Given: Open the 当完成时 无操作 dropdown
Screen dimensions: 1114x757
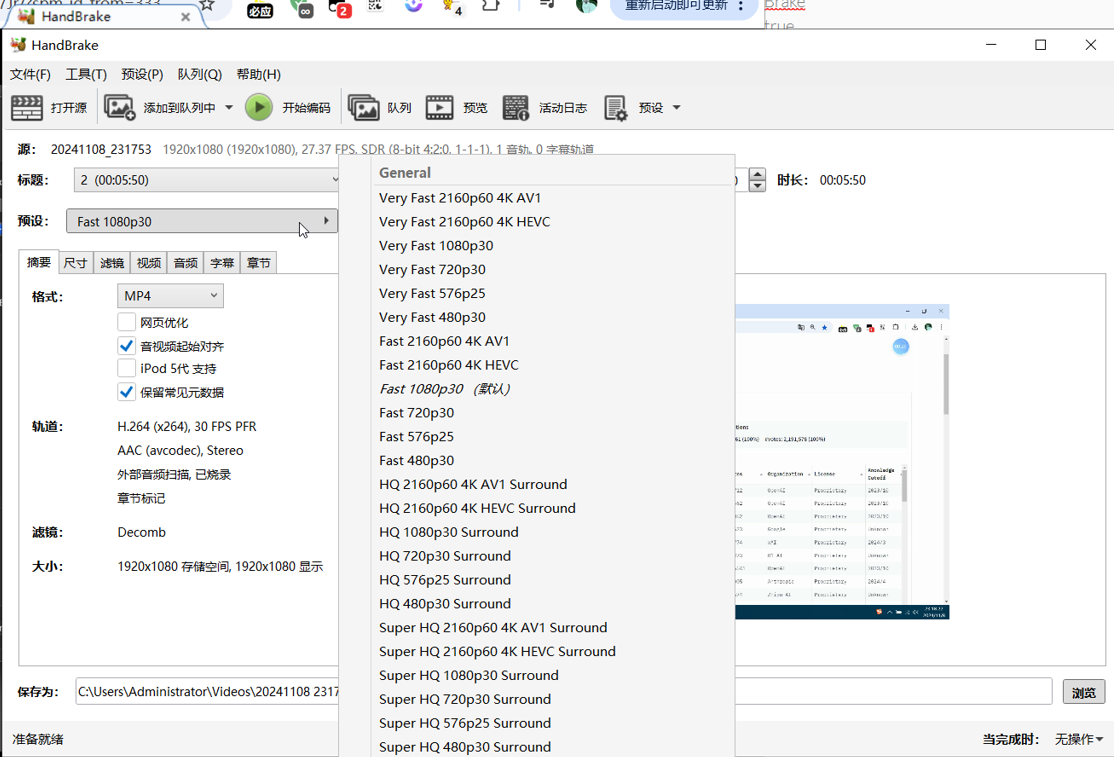Looking at the screenshot, I should point(1078,739).
